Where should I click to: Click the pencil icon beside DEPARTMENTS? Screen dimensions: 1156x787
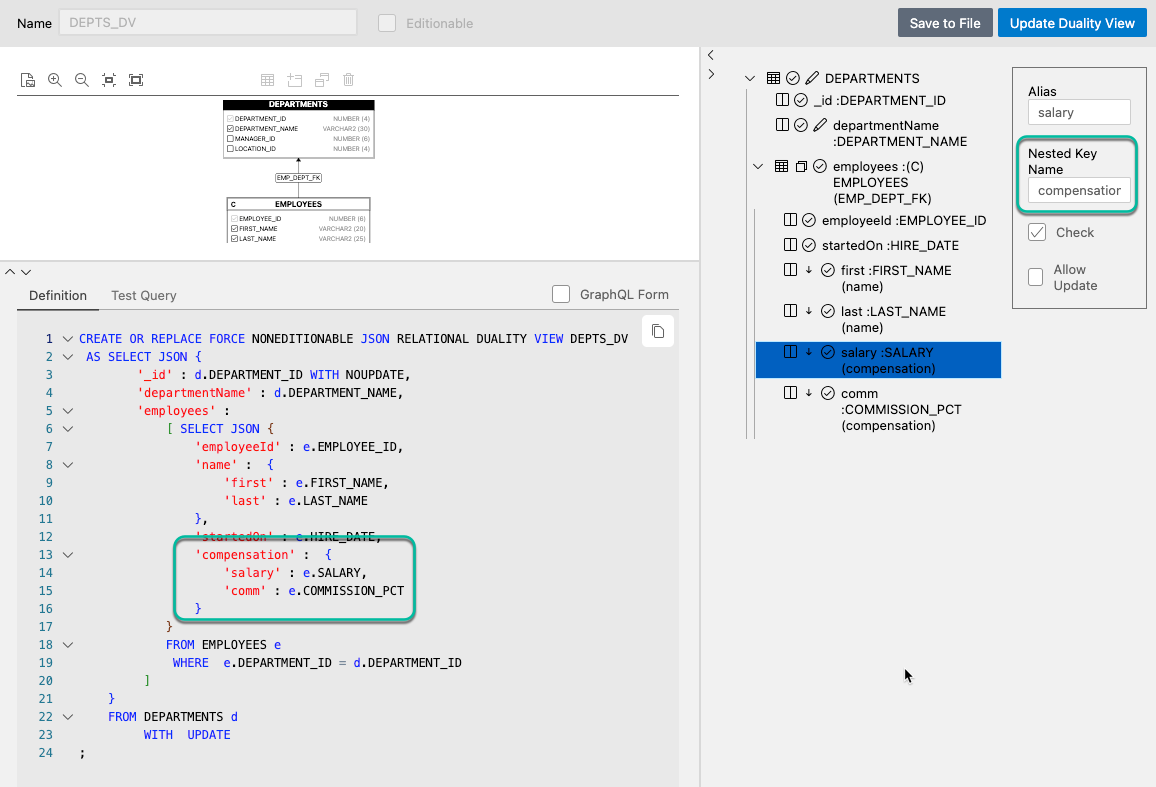812,78
